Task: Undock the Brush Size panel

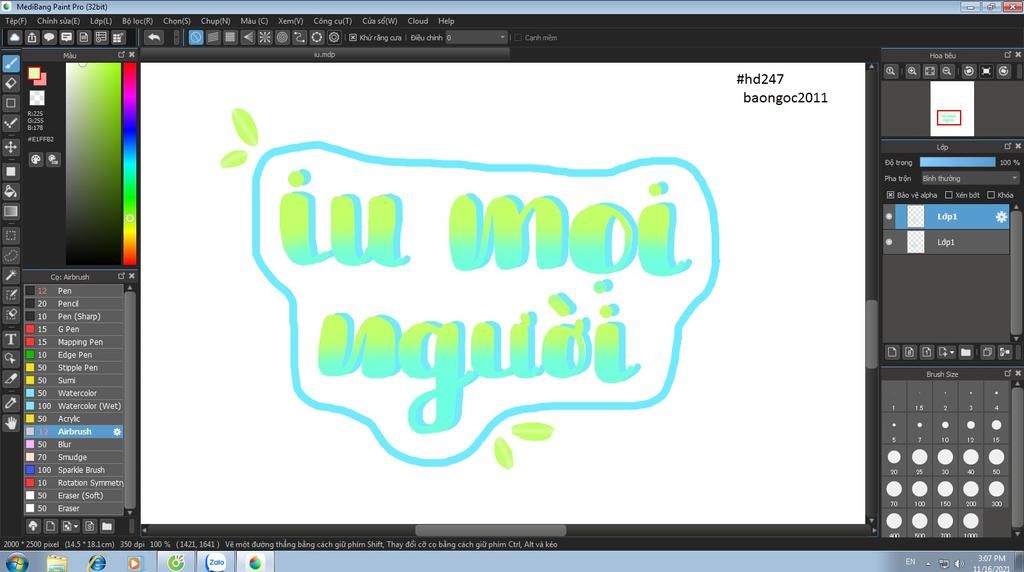Action: coord(1008,373)
